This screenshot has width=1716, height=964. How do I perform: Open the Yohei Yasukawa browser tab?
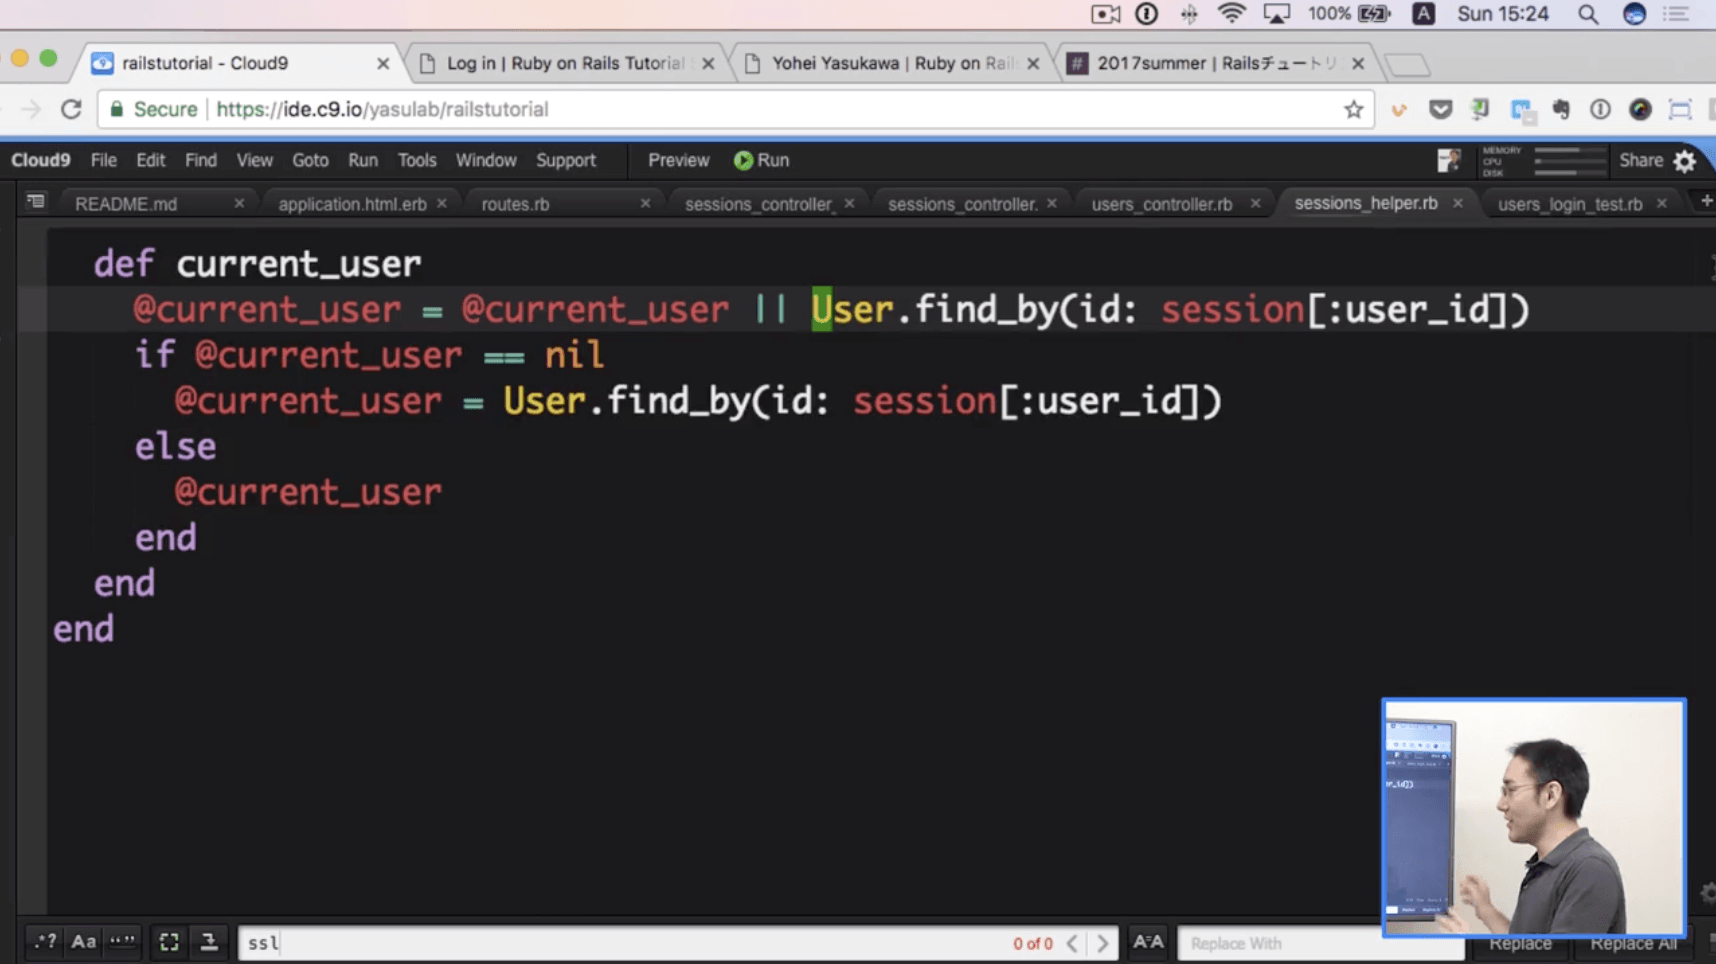893,63
